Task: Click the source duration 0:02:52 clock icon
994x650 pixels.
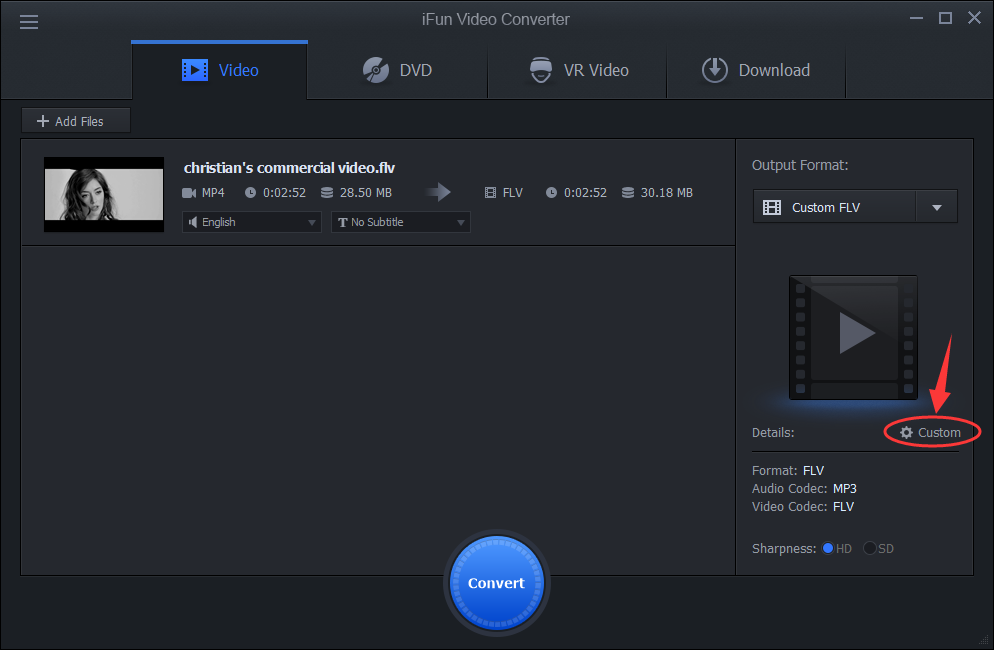Action: point(250,193)
